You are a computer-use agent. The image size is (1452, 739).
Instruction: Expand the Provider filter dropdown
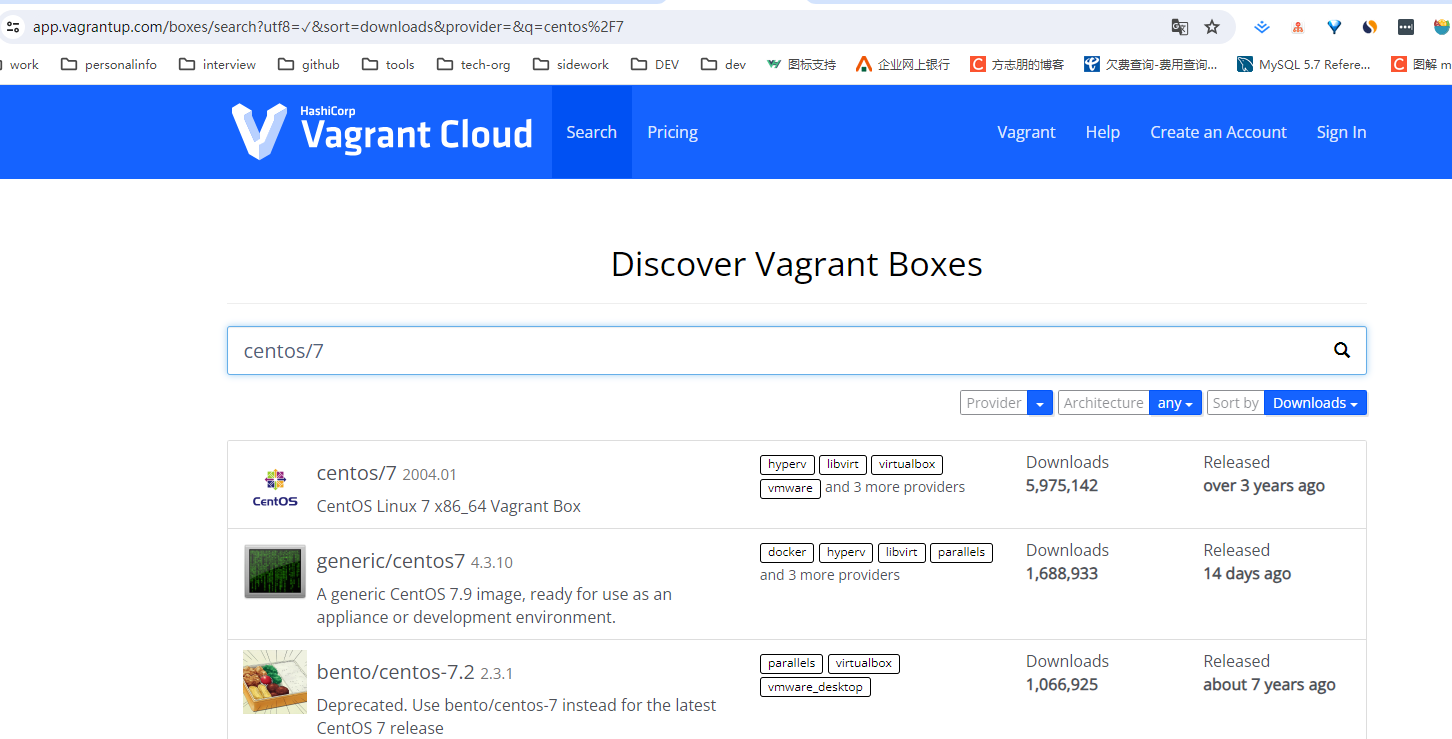[x=1039, y=403]
